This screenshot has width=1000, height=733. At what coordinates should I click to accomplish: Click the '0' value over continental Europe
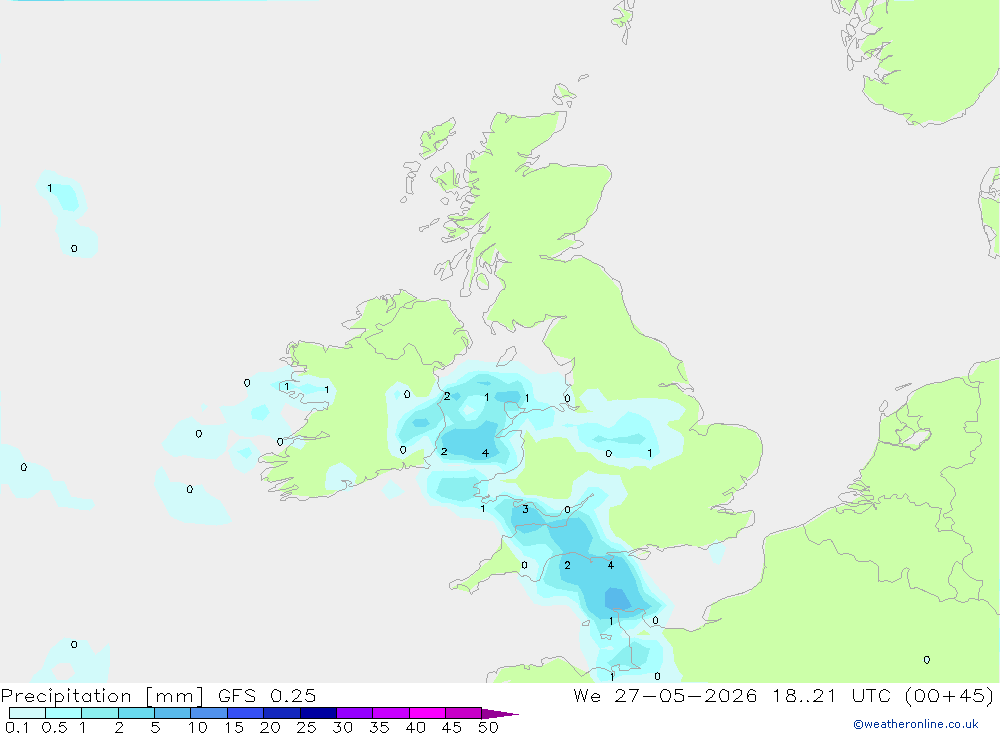[x=927, y=660]
